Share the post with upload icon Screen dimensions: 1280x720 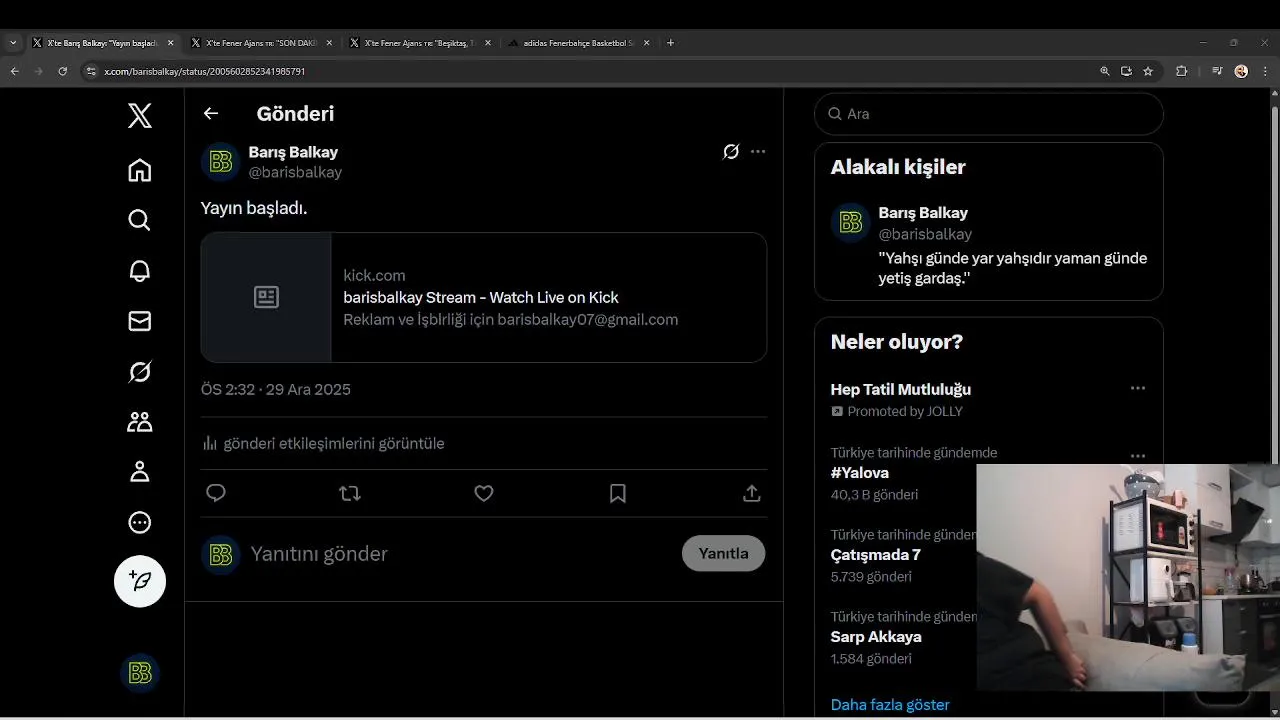click(x=752, y=493)
